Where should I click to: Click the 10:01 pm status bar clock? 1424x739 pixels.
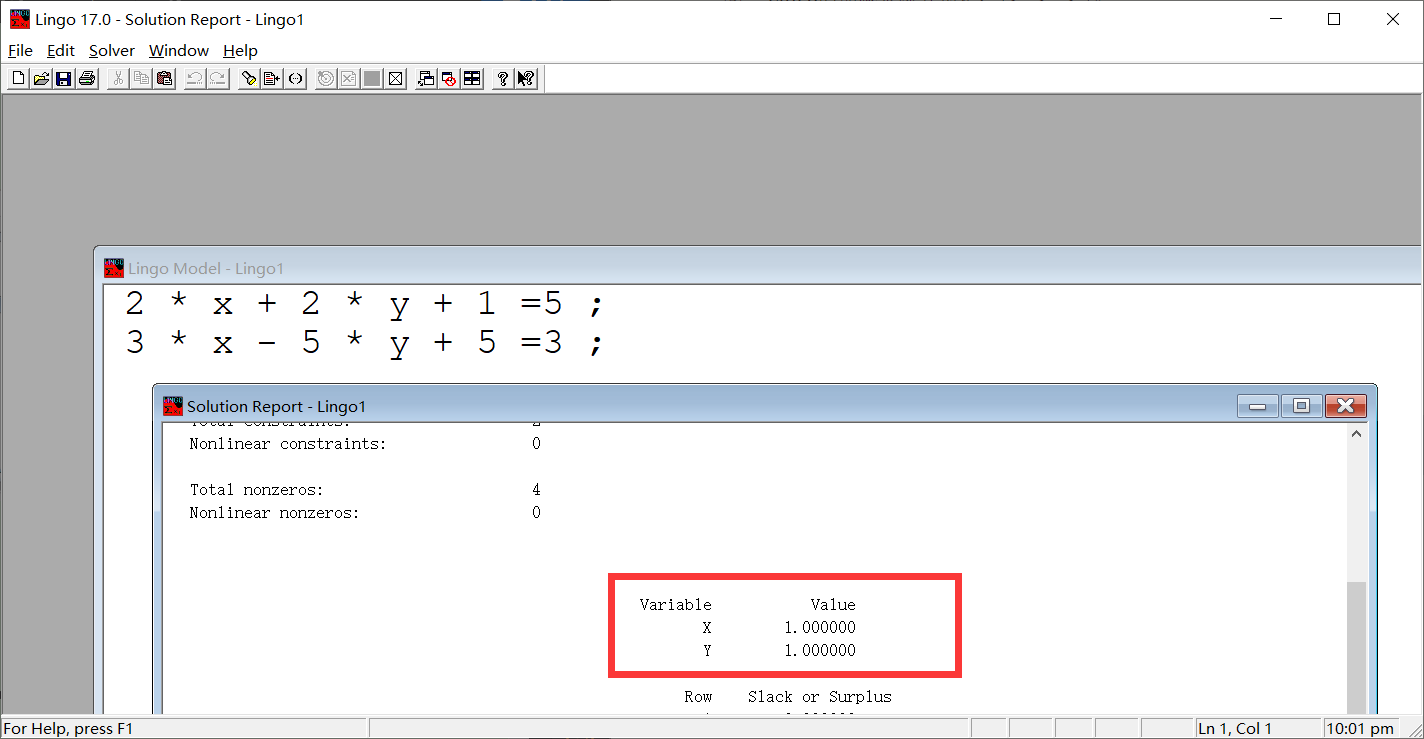click(x=1361, y=729)
